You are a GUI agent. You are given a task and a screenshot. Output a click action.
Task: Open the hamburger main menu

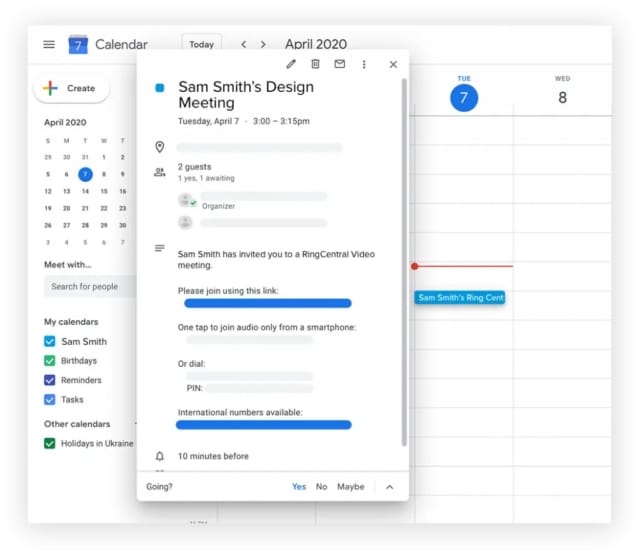(x=49, y=44)
